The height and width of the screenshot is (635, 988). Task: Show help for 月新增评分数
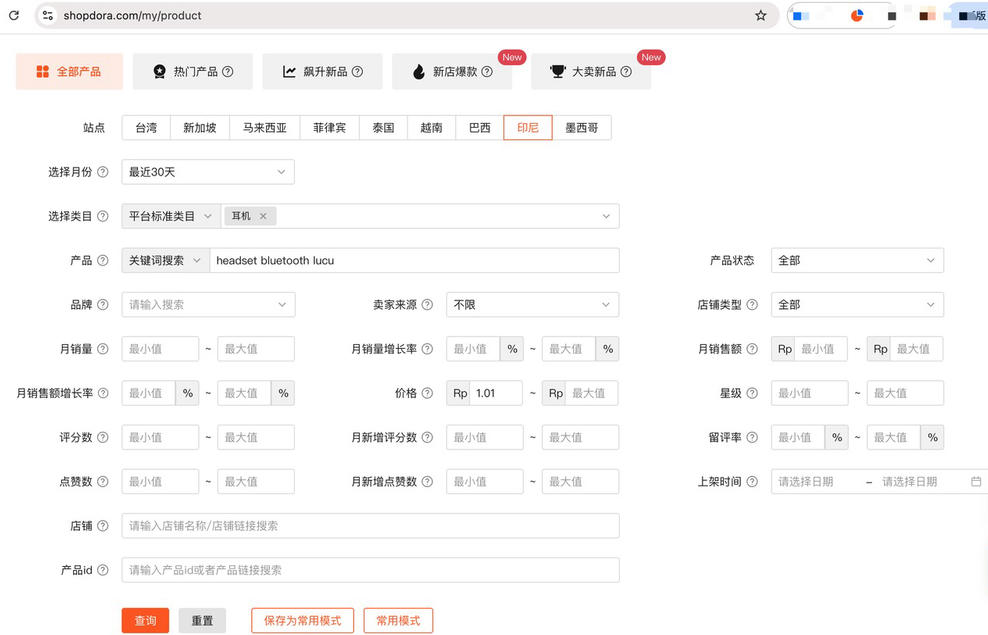click(x=427, y=437)
